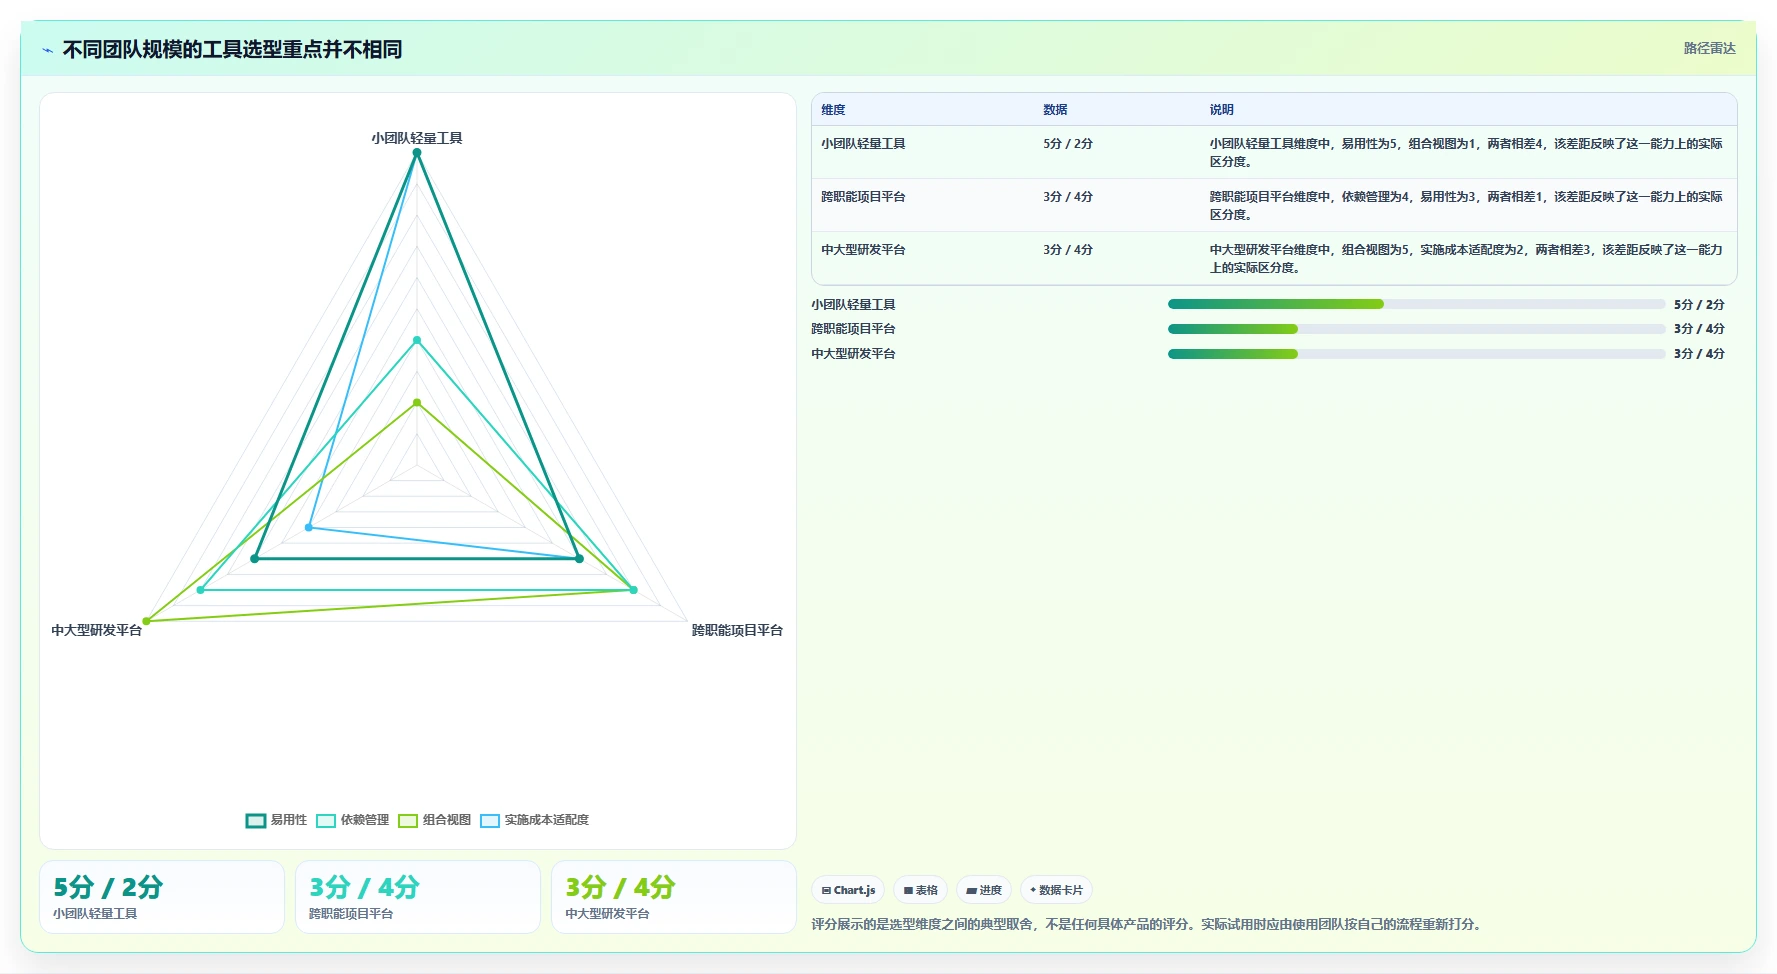Click the 路径雷达 label in header
1777x974 pixels.
1710,48
